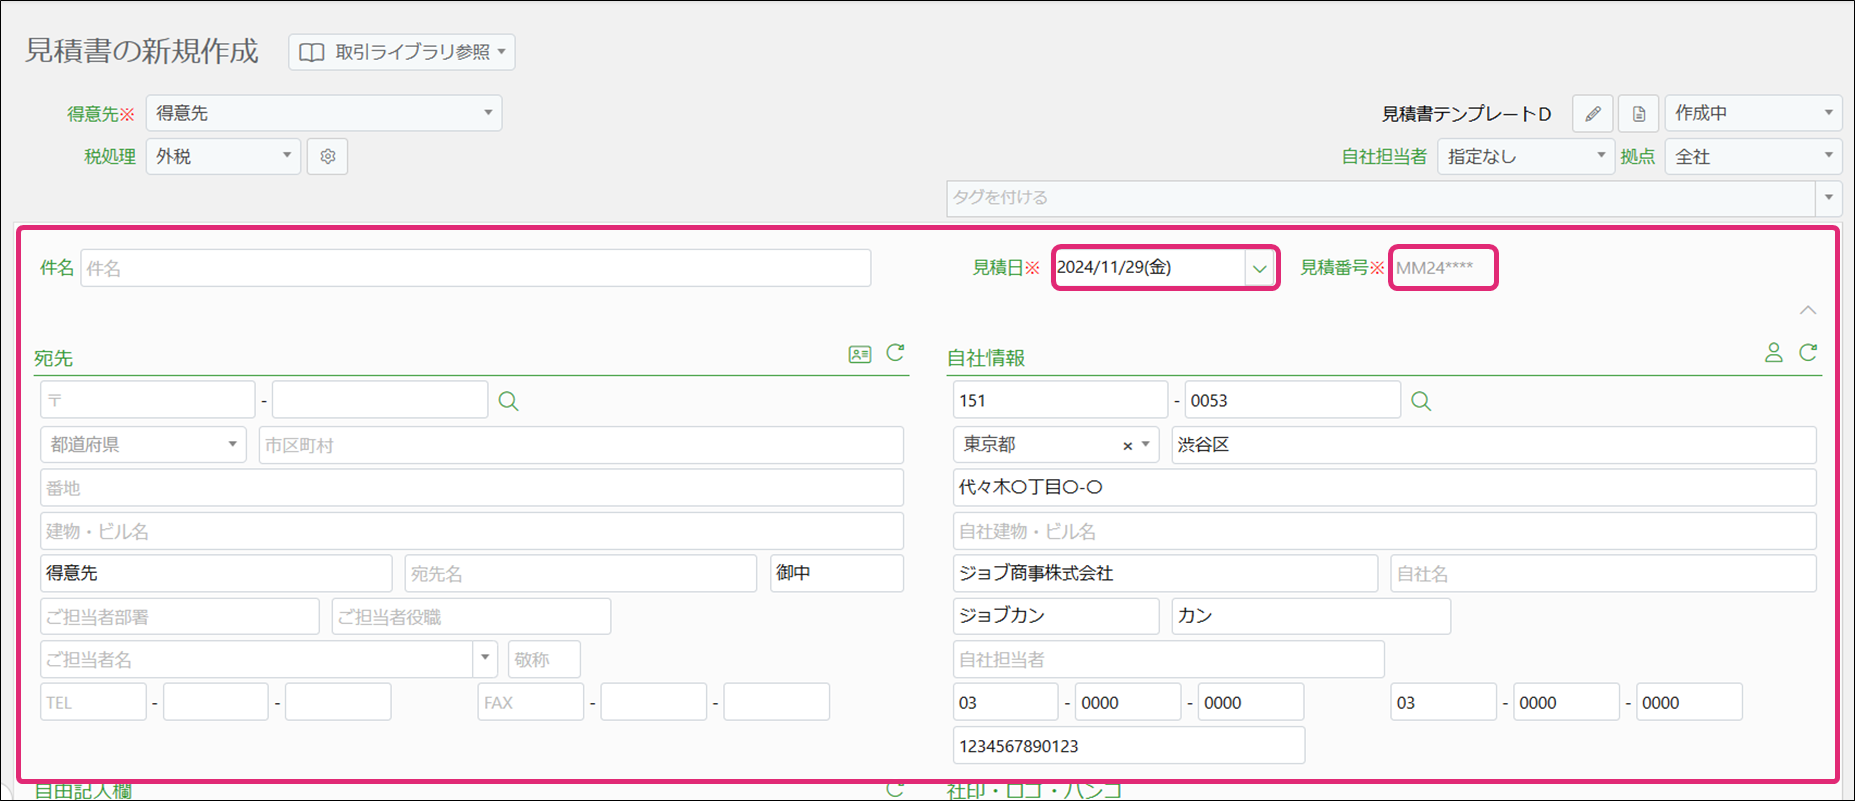This screenshot has height=801, width=1855.
Task: Open the 作成中 status dropdown
Action: coord(1752,113)
